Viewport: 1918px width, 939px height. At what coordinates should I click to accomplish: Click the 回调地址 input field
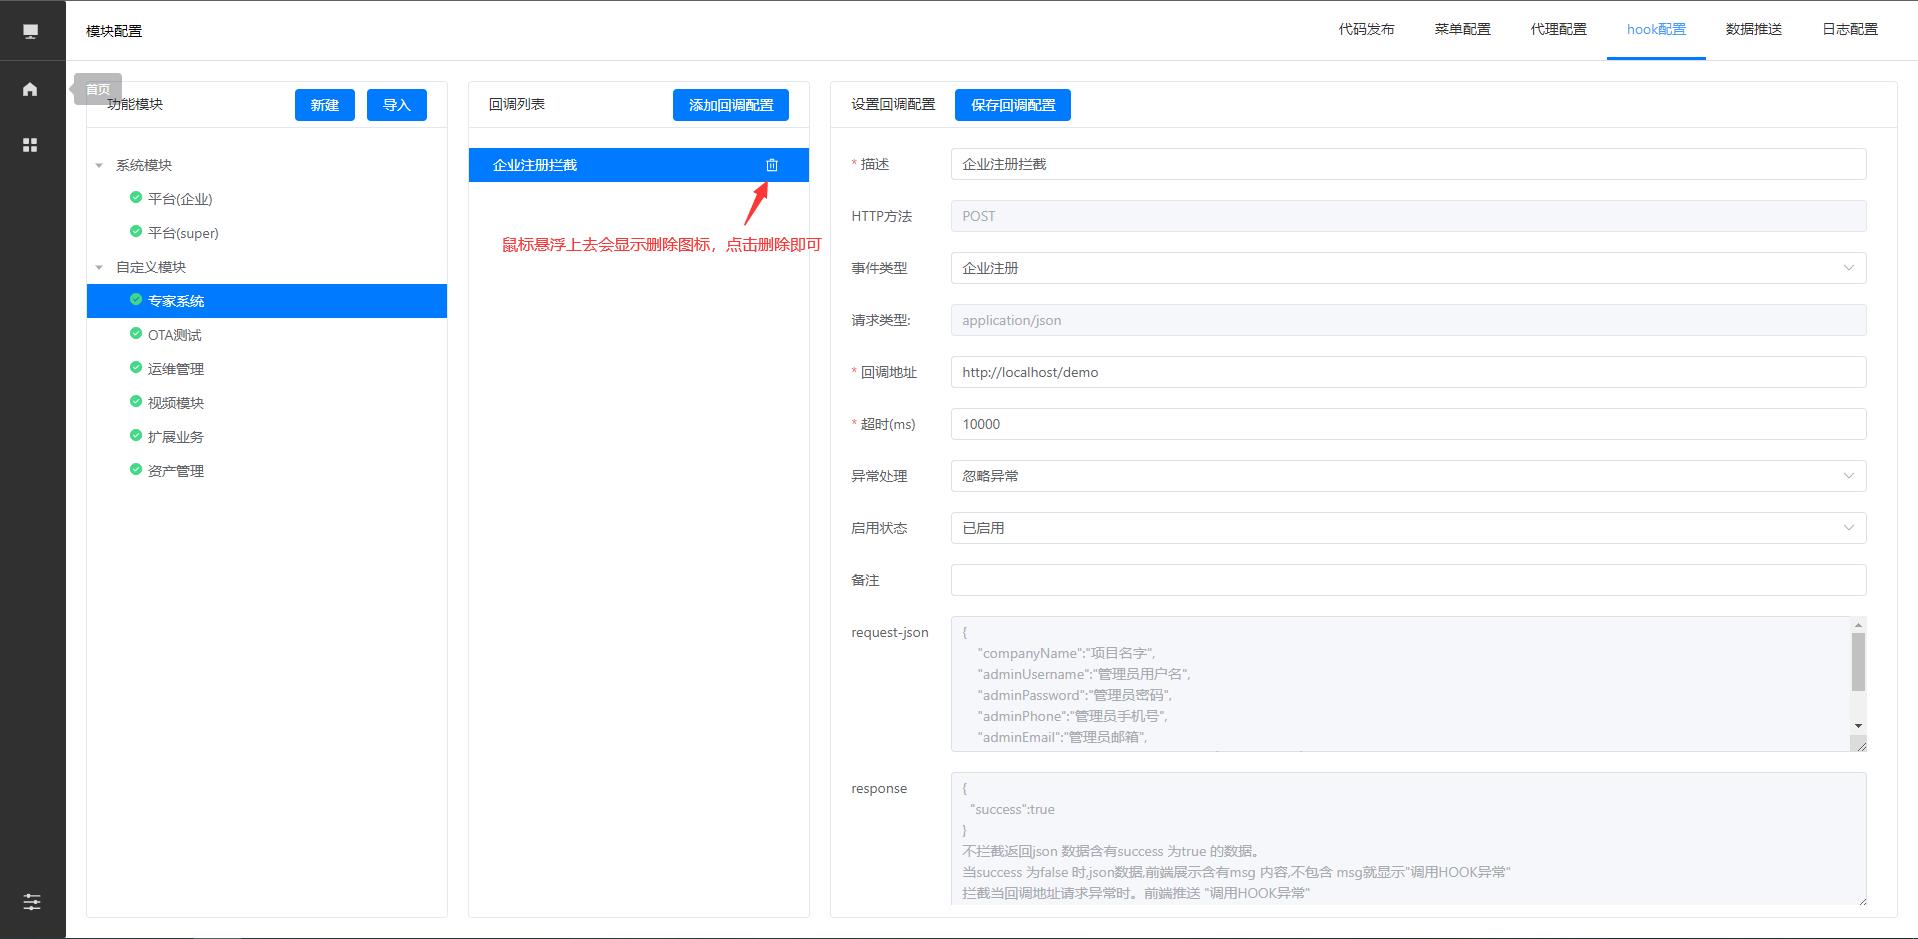point(1407,372)
